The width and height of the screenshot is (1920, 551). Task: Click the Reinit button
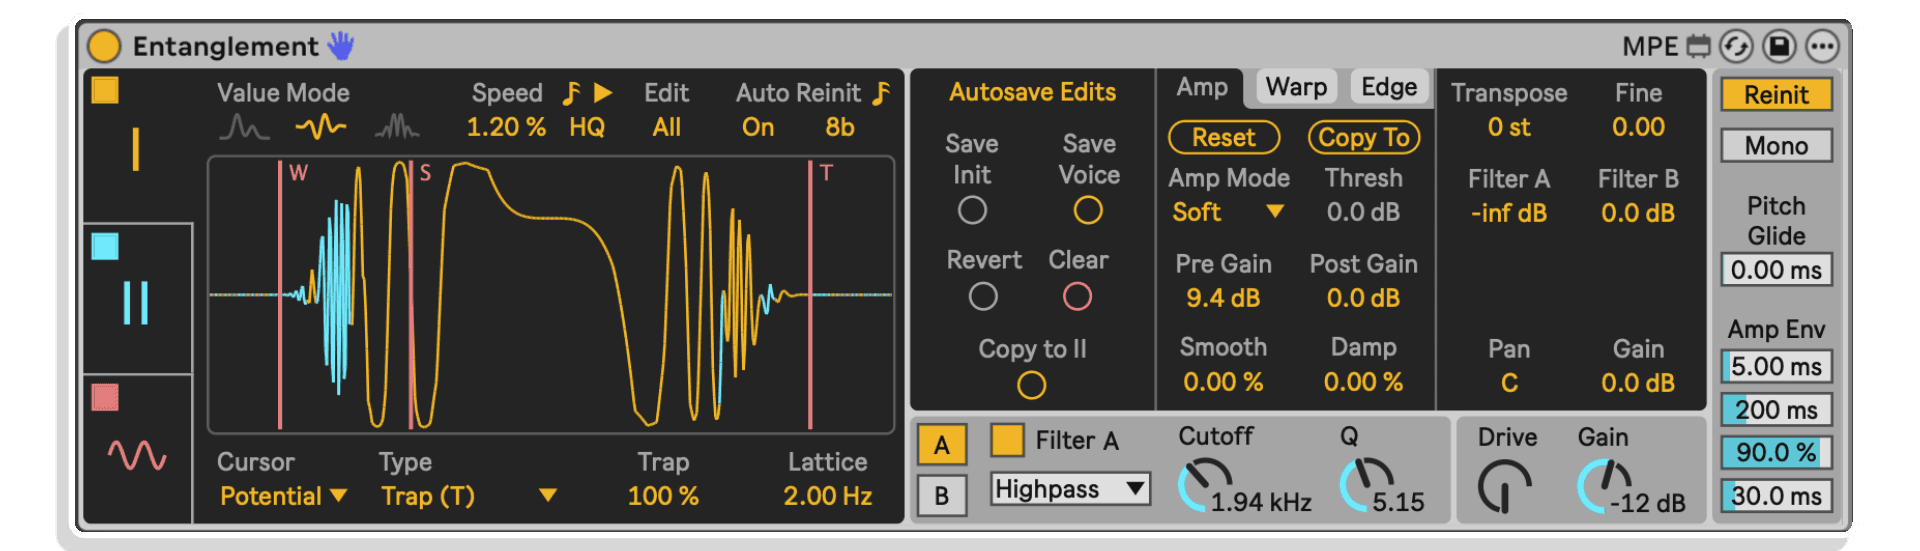(x=1776, y=95)
